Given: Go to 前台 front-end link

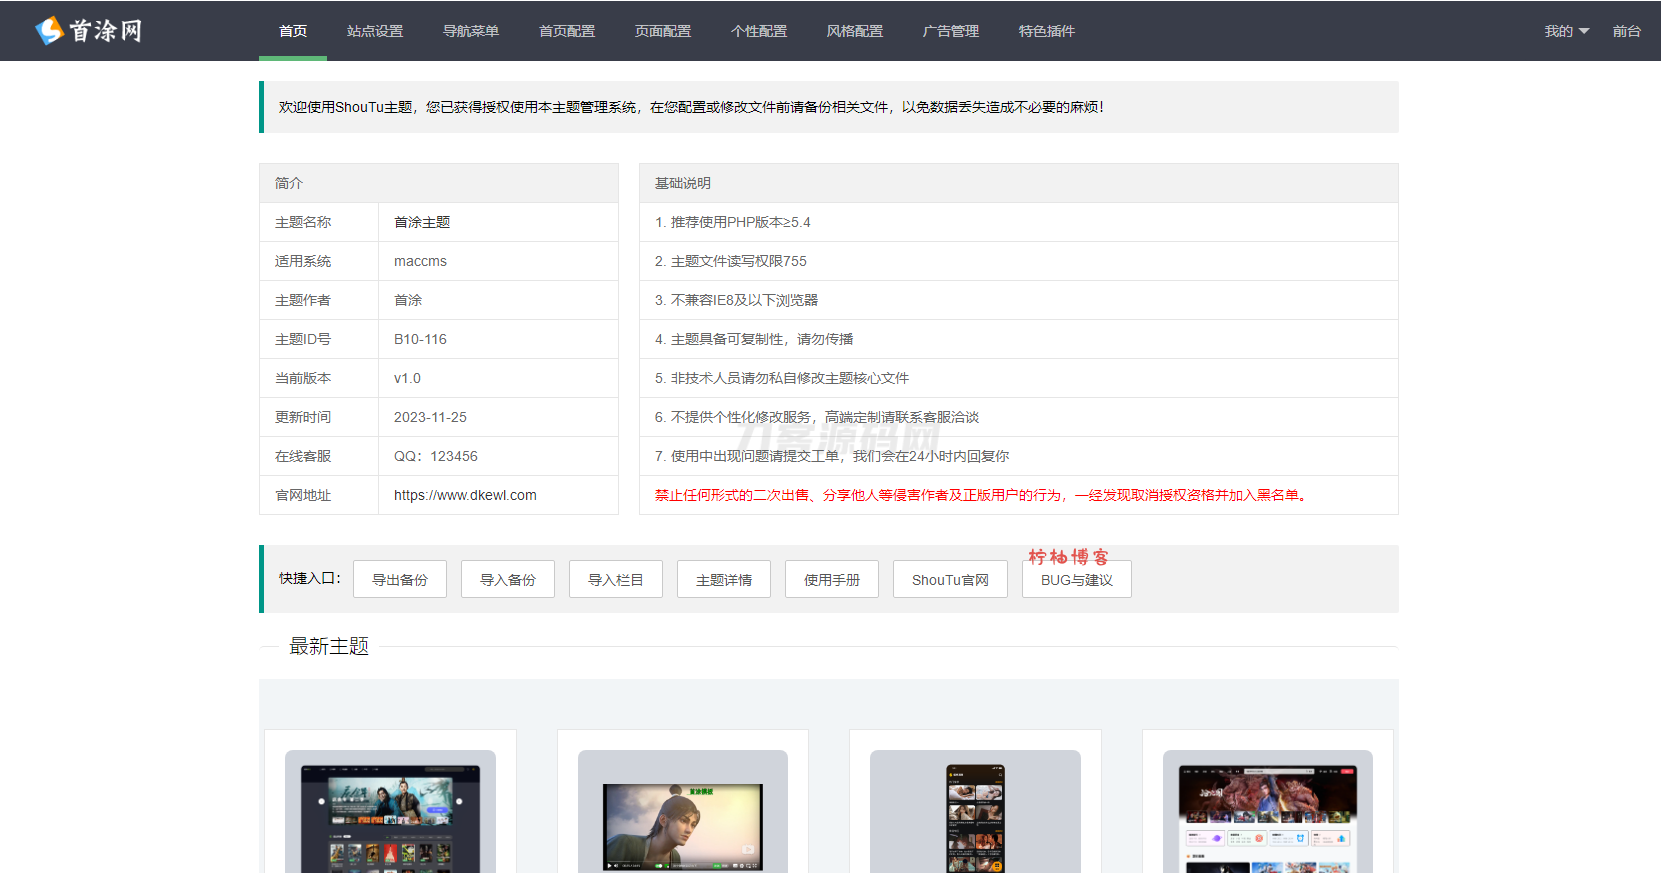Looking at the screenshot, I should coord(1626,31).
